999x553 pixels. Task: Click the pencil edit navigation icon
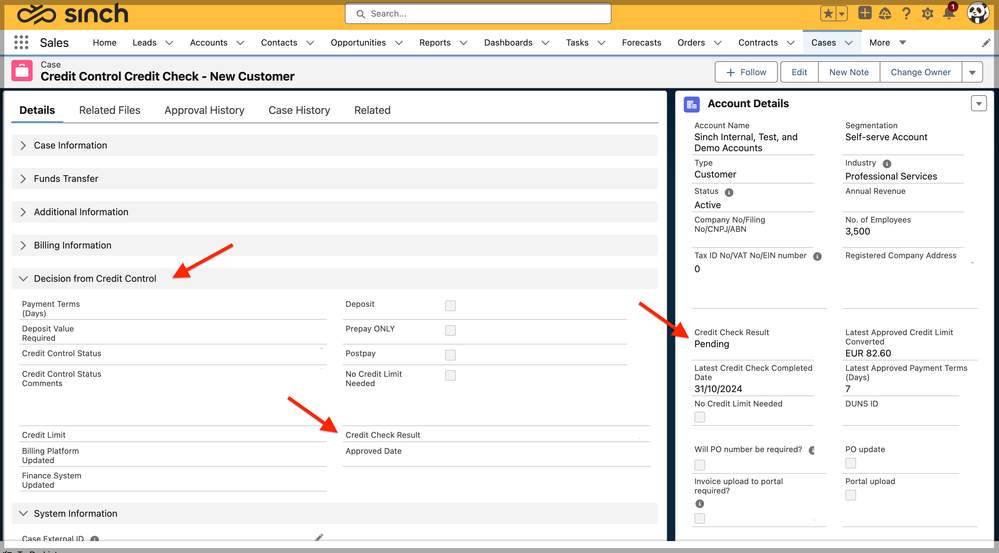pos(986,43)
